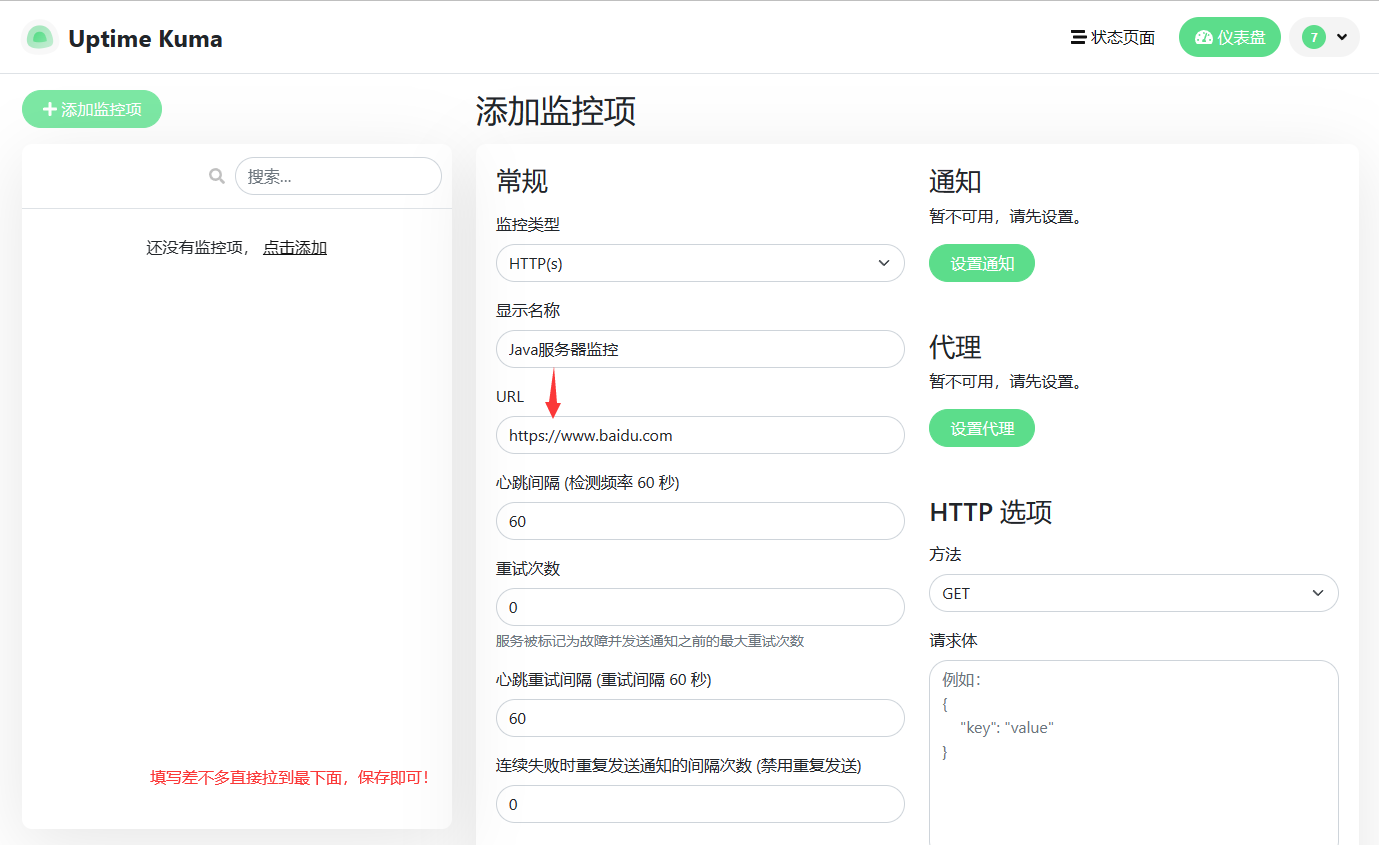The image size is (1379, 845).
Task: Open the 方法 GET method dropdown
Action: 1133,593
